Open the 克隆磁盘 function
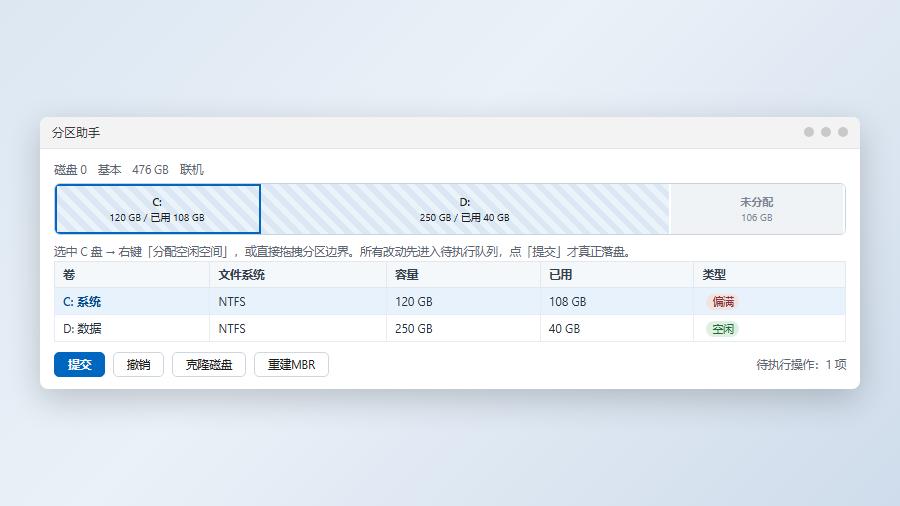 pos(209,364)
